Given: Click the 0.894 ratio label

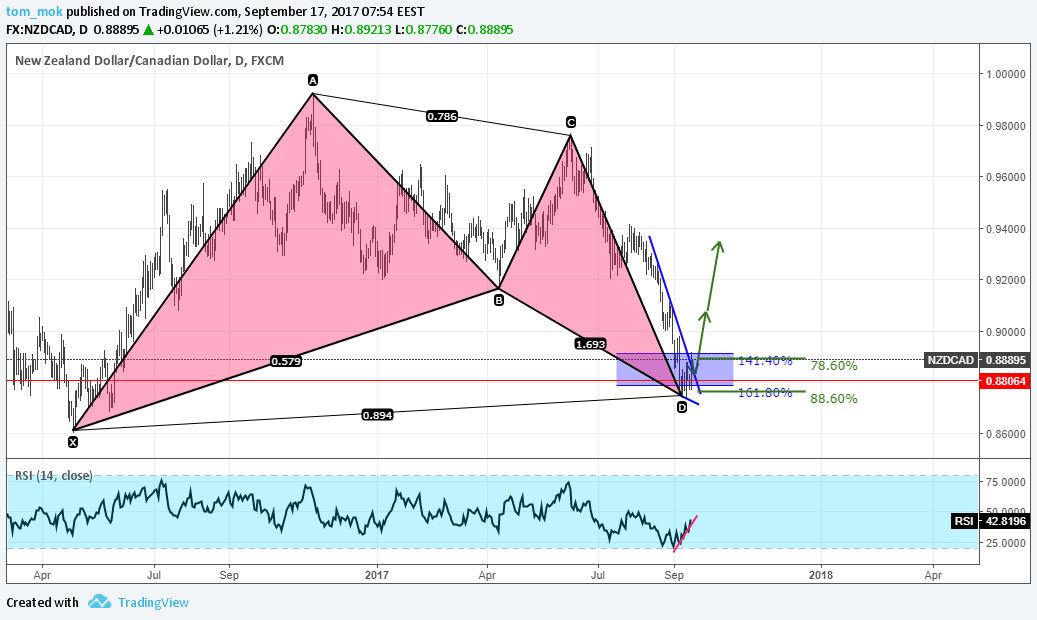Looking at the screenshot, I should pos(377,415).
